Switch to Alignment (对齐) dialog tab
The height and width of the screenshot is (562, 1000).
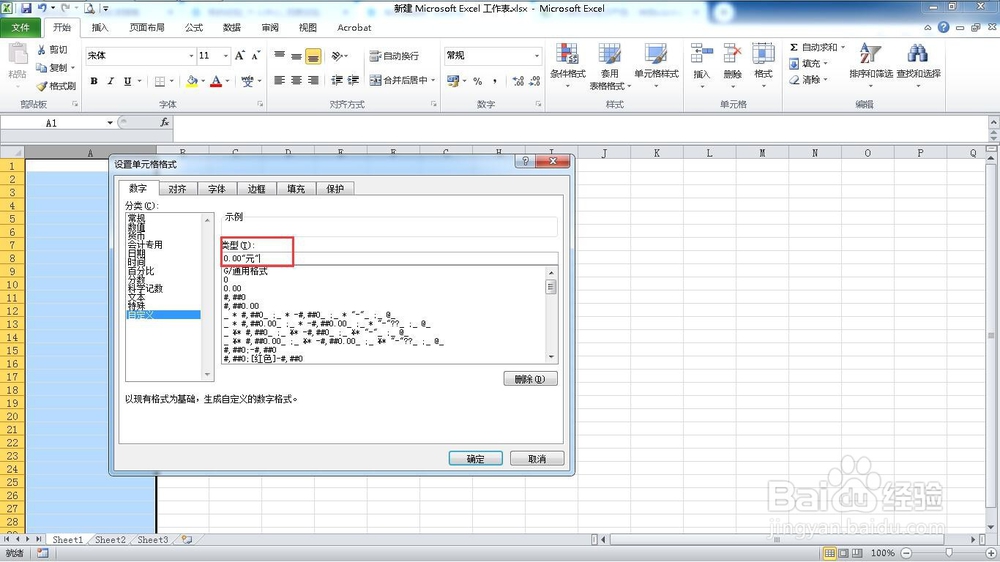pyautogui.click(x=177, y=189)
